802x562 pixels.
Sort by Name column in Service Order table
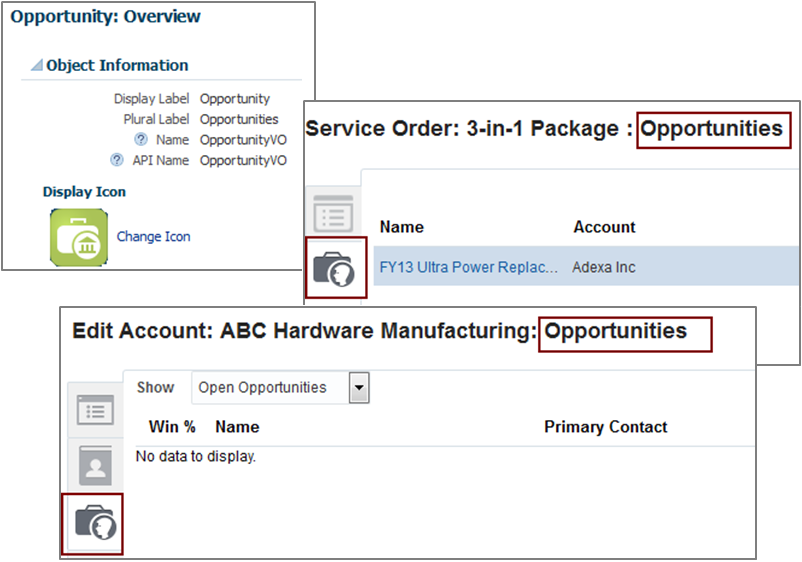click(x=402, y=227)
